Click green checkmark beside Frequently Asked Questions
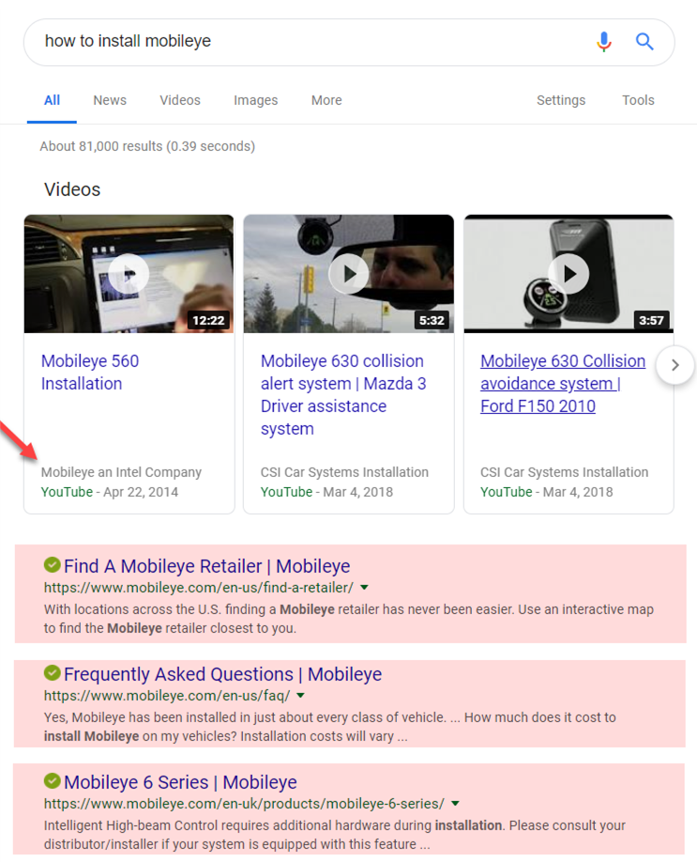The width and height of the screenshot is (697, 862). coord(52,674)
